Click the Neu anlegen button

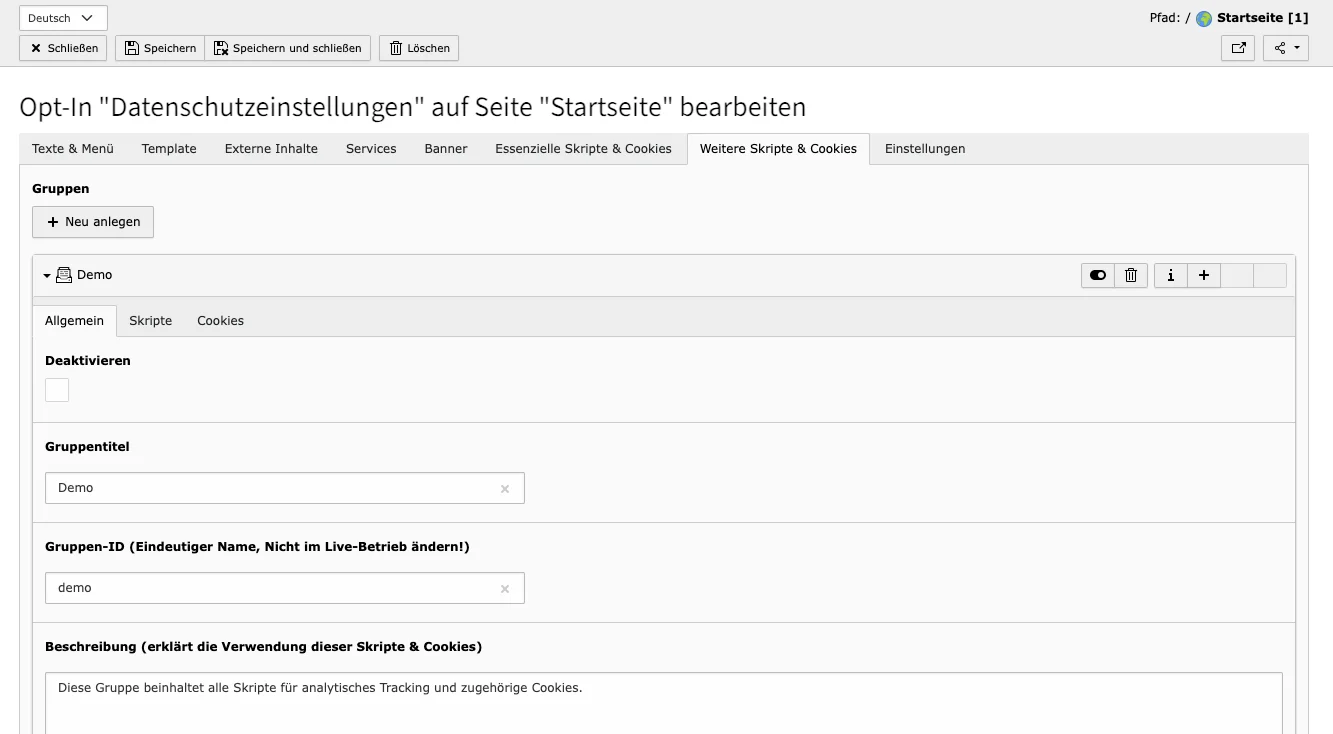(x=92, y=221)
